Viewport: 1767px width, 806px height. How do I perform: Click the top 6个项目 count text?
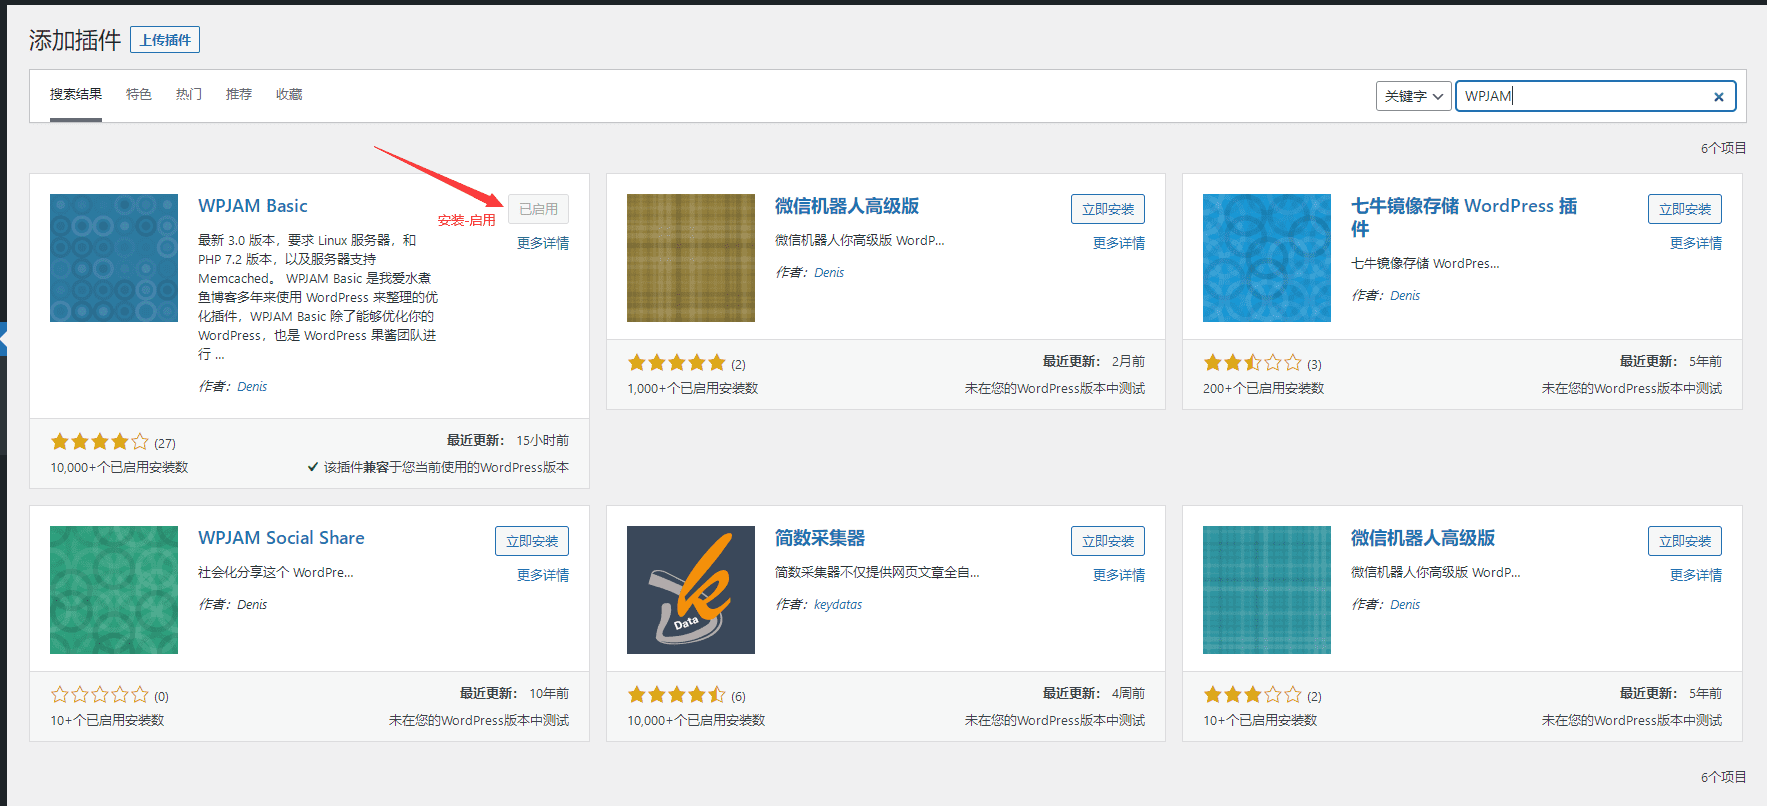(x=1723, y=148)
